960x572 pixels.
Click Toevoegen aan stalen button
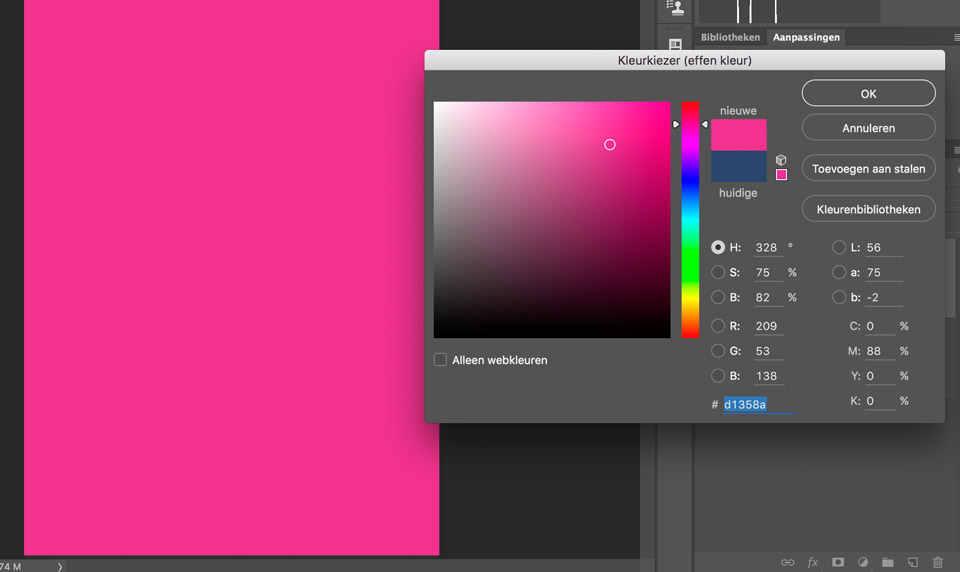869,169
